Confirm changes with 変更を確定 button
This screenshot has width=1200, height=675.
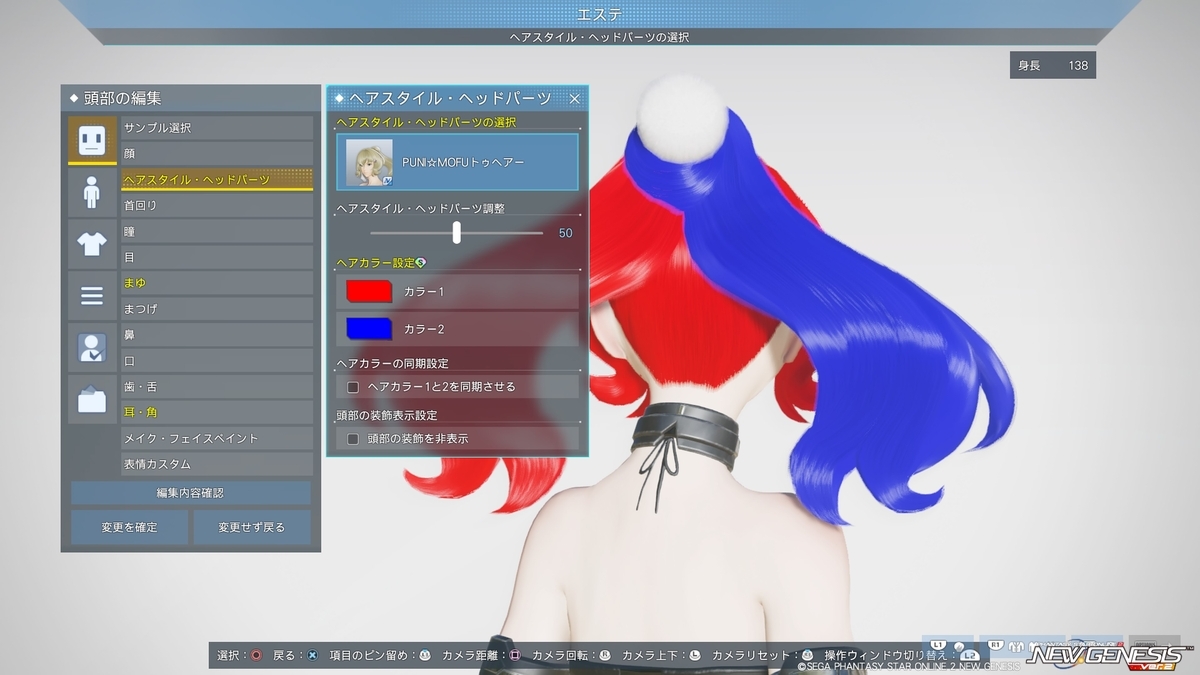(129, 527)
